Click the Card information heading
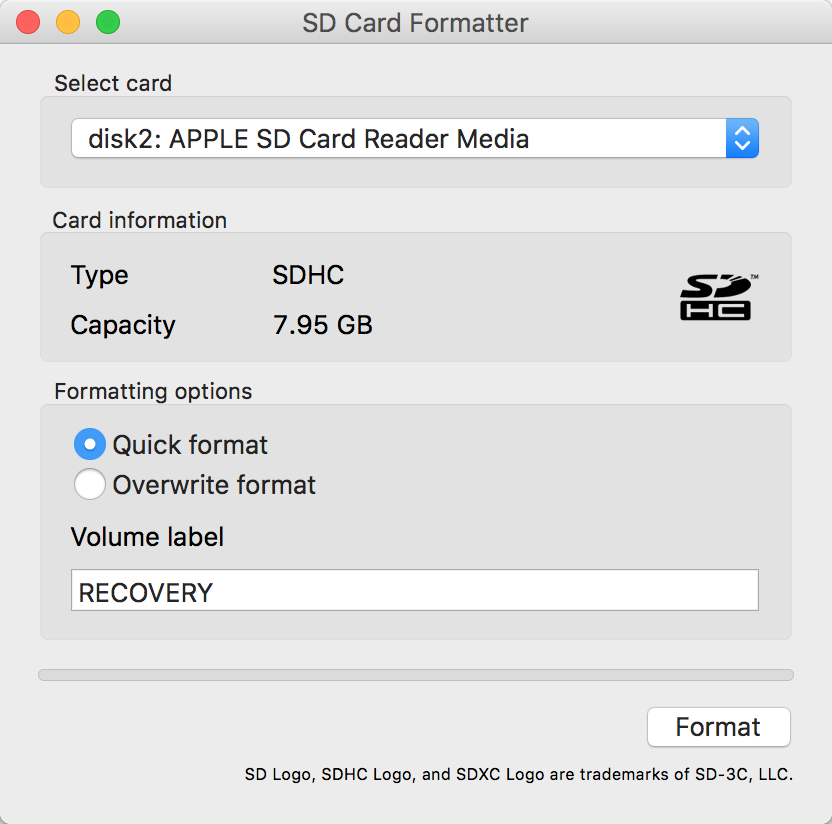 point(140,220)
